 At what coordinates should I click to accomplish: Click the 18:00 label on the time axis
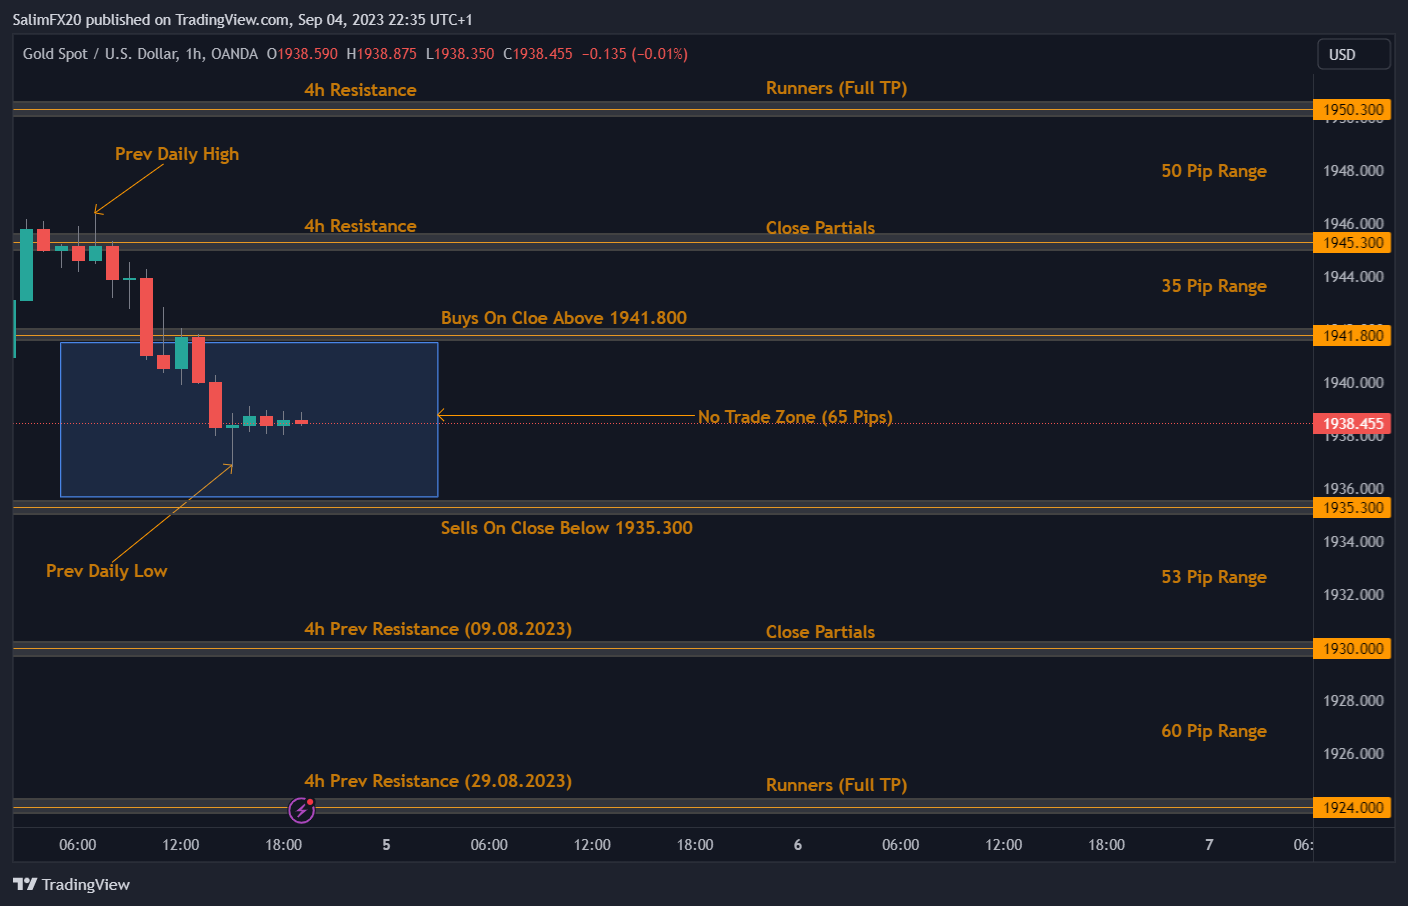pos(283,844)
